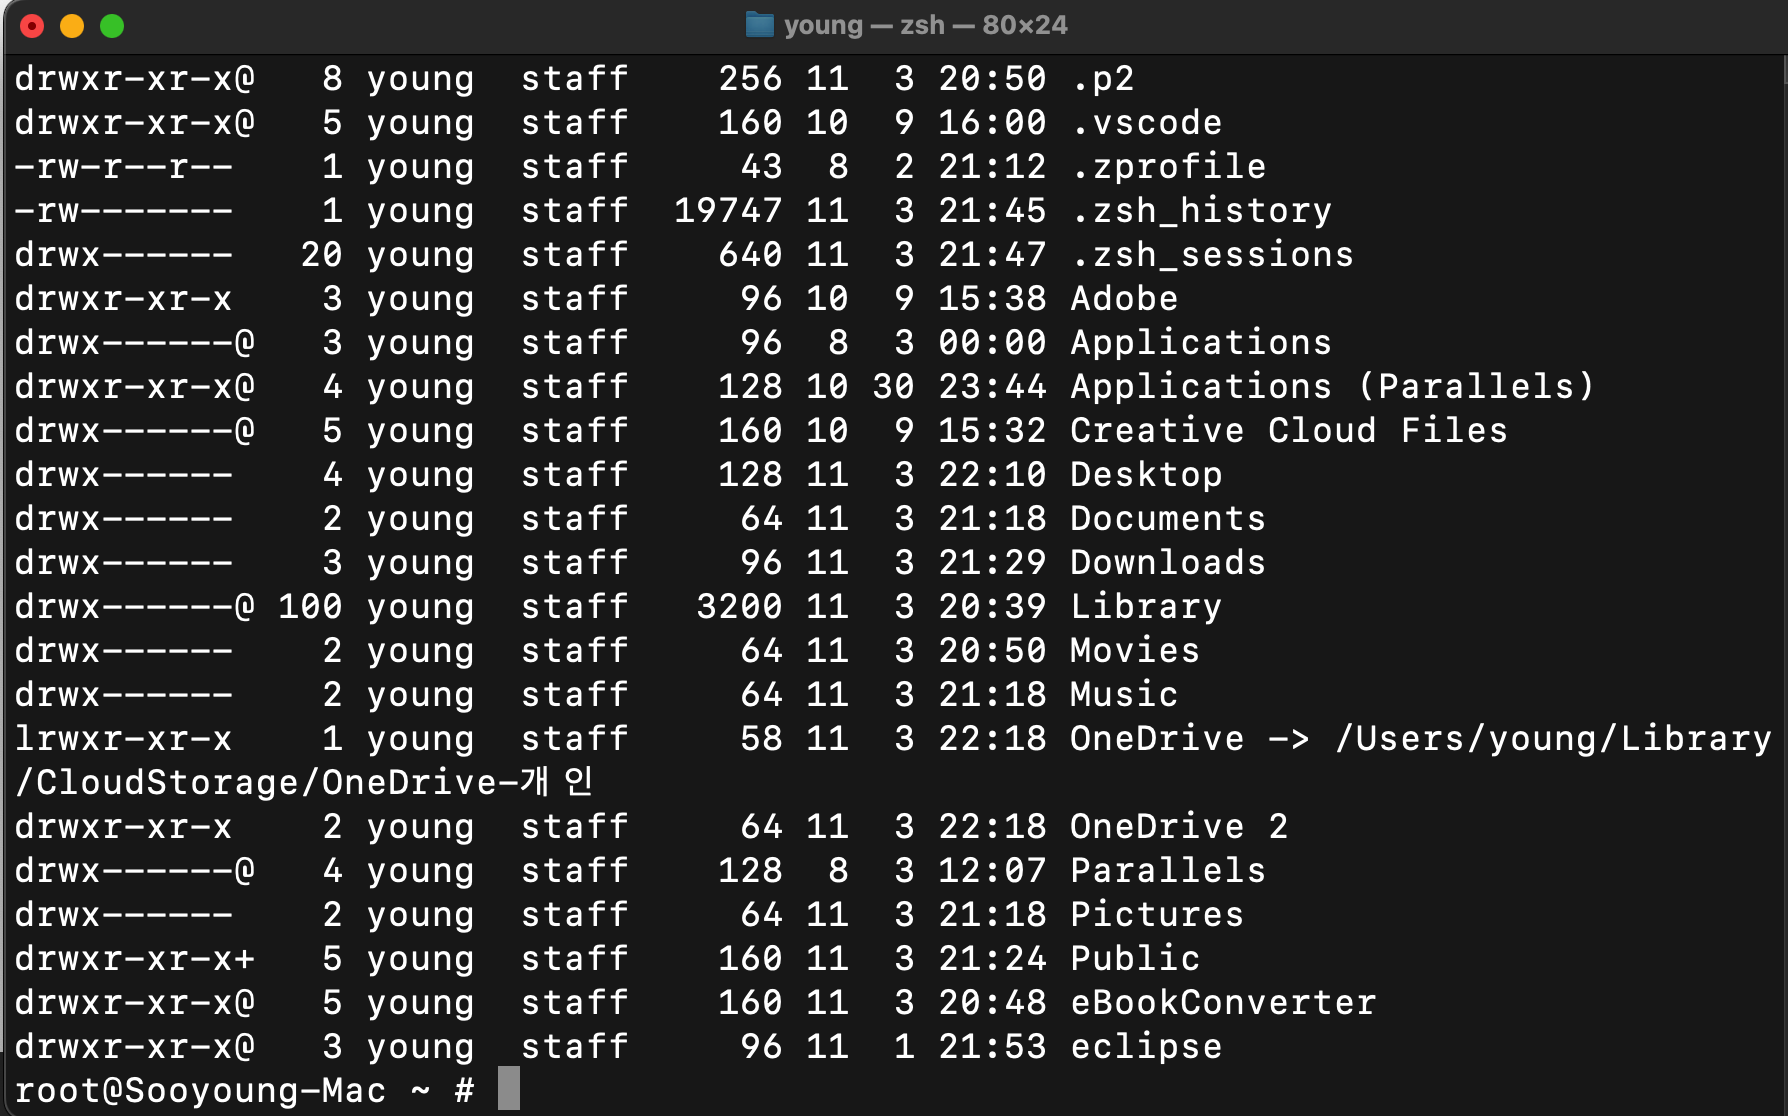Click the Library directory name in listing

1146,607
